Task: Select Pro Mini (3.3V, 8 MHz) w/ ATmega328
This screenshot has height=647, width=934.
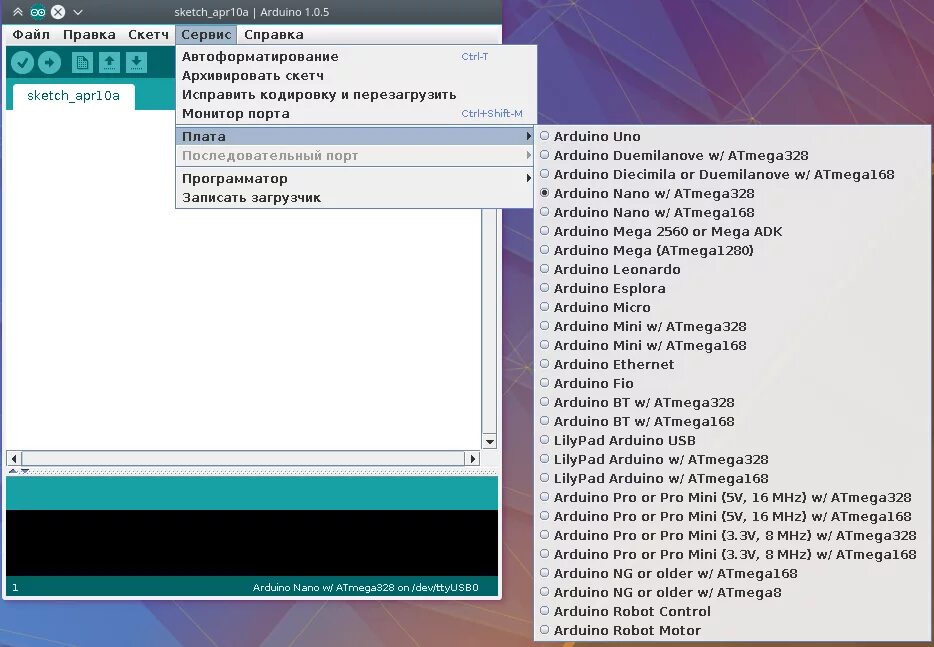Action: click(732, 536)
